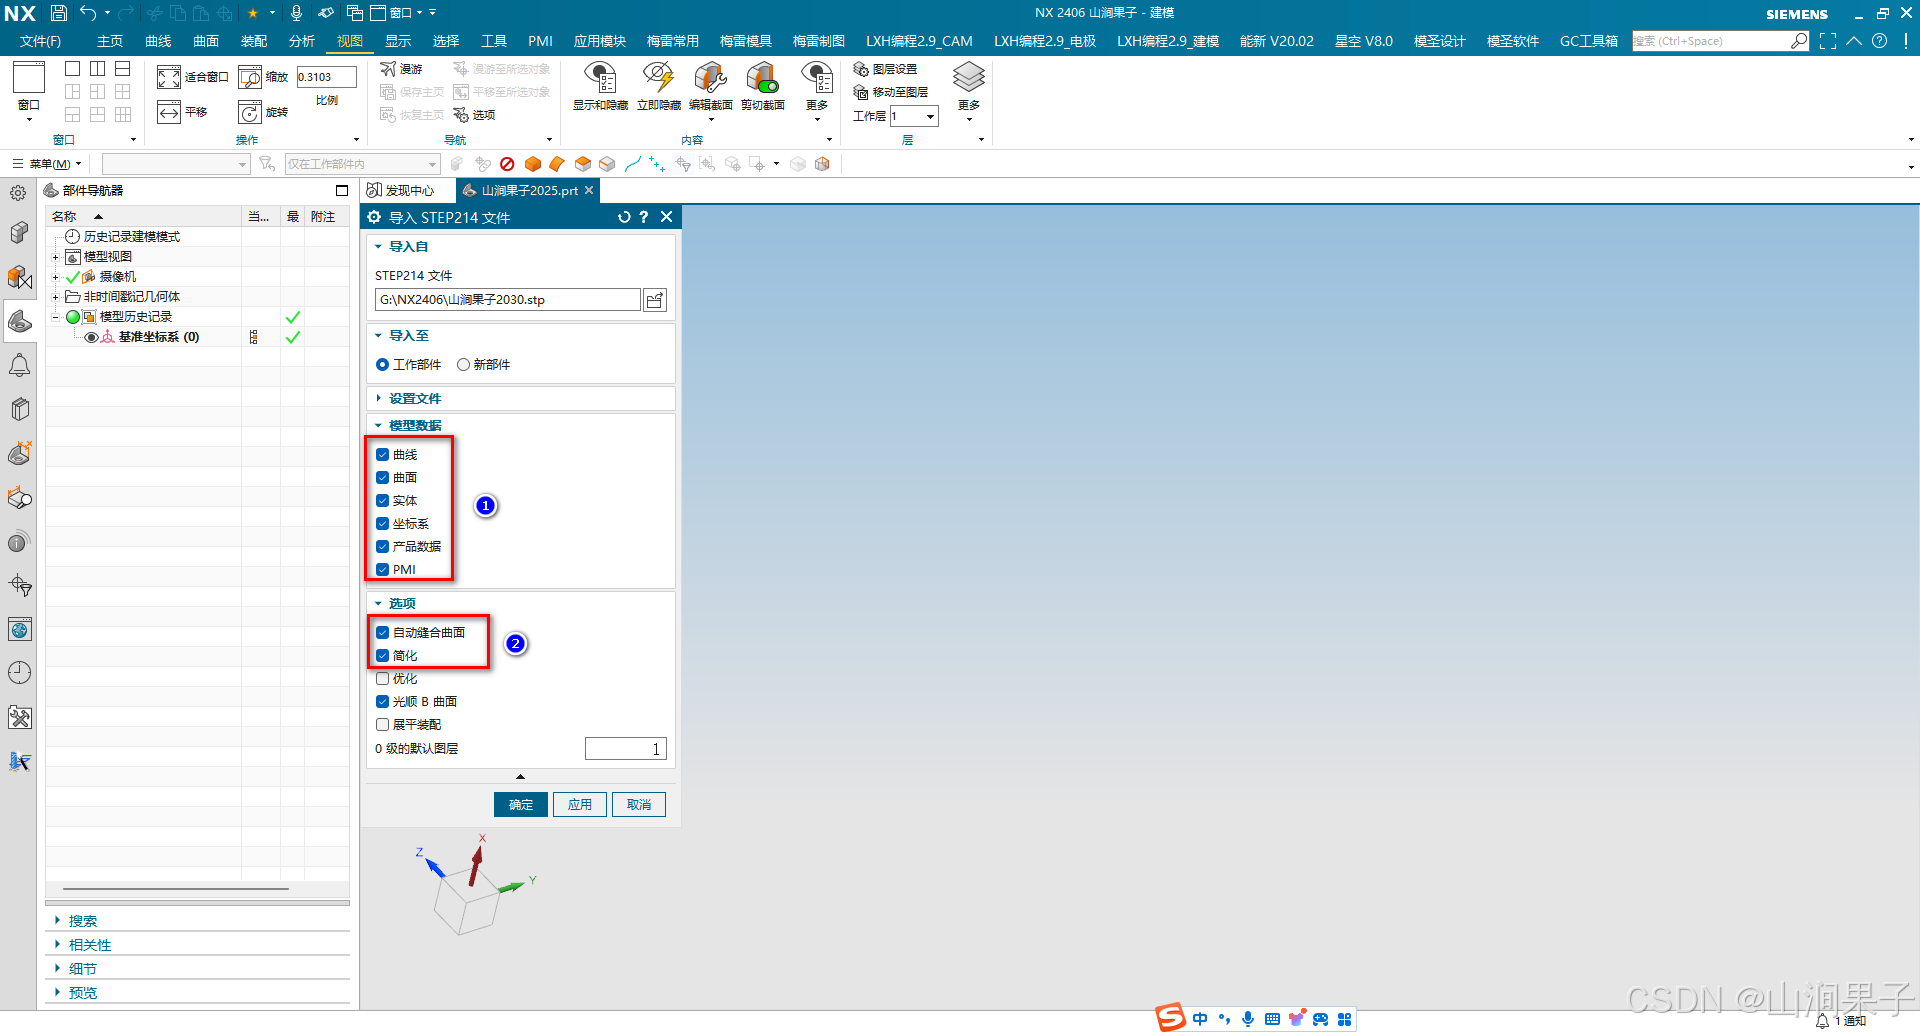Open the History clock sidebar icon
Viewport: 1920px width, 1032px height.
19,673
